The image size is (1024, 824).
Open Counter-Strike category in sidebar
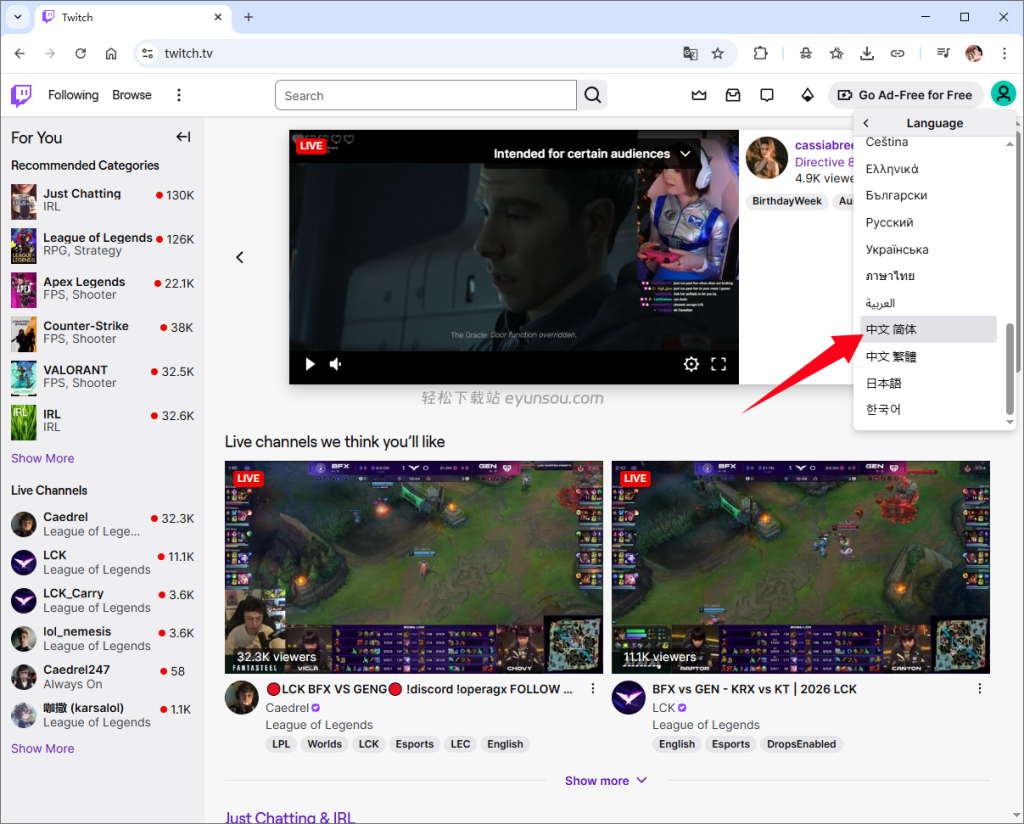pyautogui.click(x=103, y=333)
